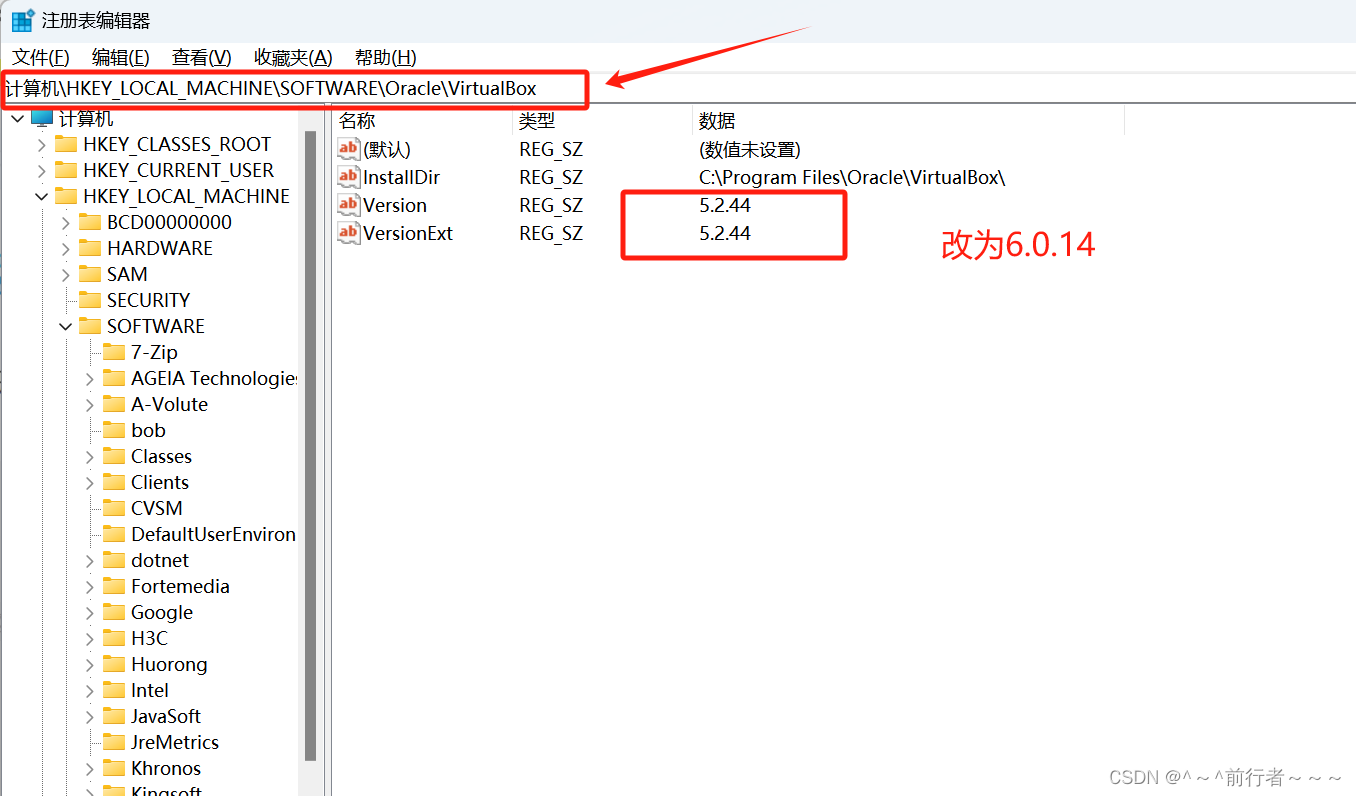Expand the Intel node
This screenshot has height=796, width=1356.
click(89, 690)
